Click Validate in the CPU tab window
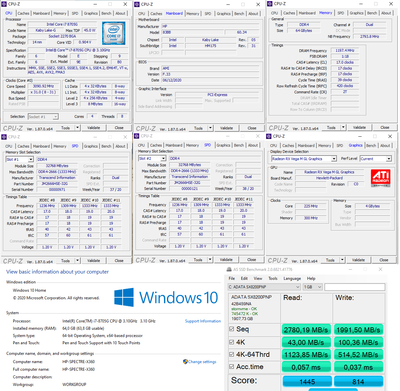Viewport: 400px width, 391px height. pos(93,128)
